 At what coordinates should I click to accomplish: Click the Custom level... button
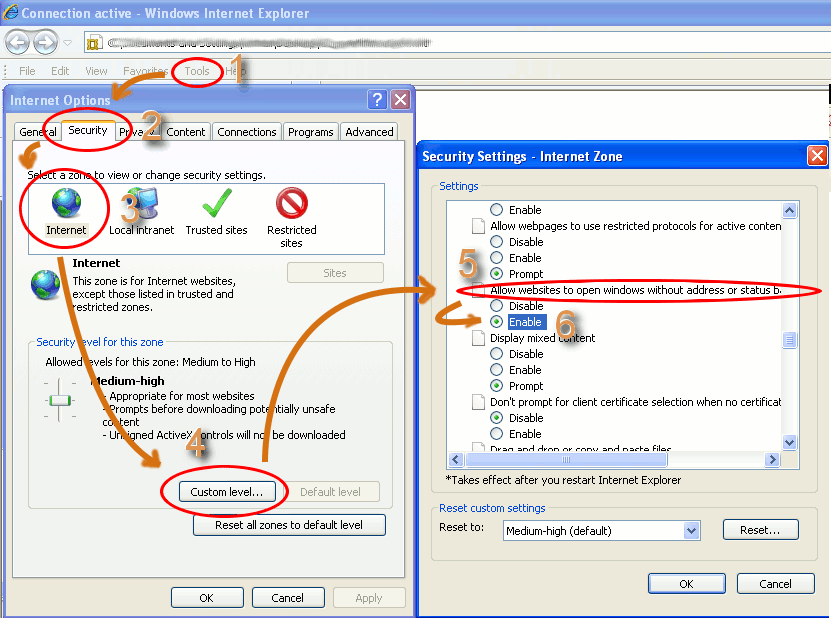[x=227, y=492]
